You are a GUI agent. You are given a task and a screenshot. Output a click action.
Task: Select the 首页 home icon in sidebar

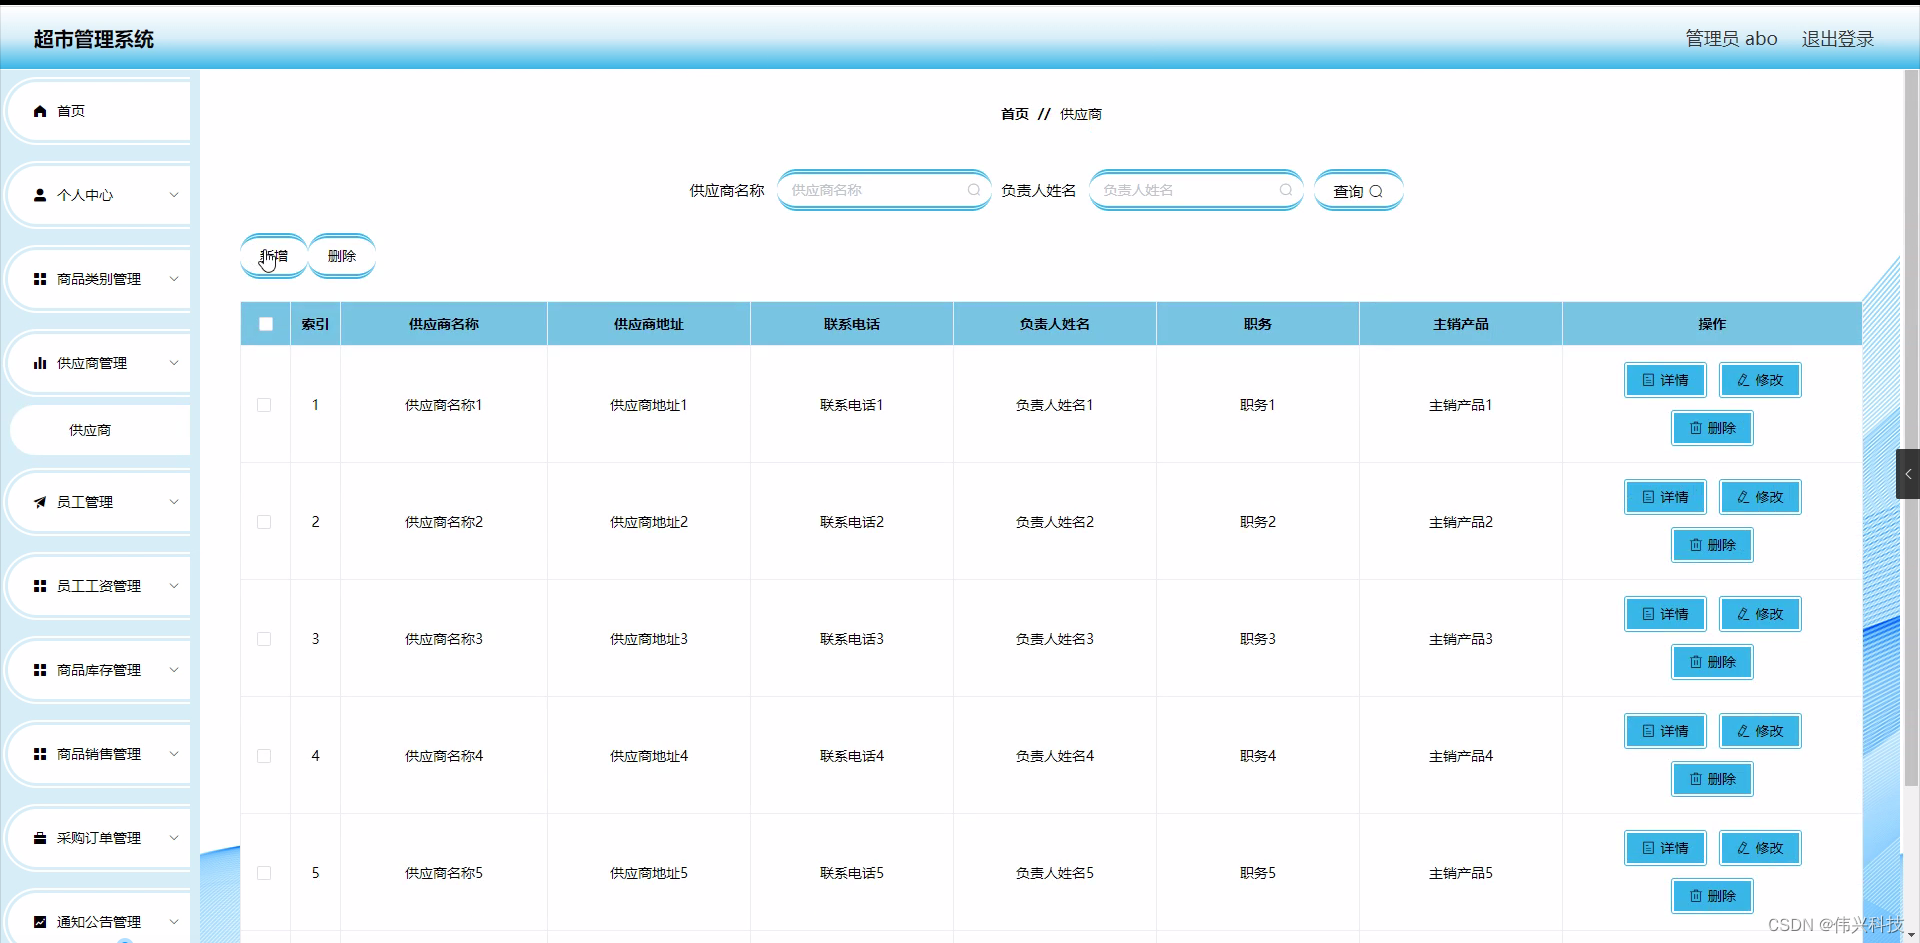(x=40, y=111)
